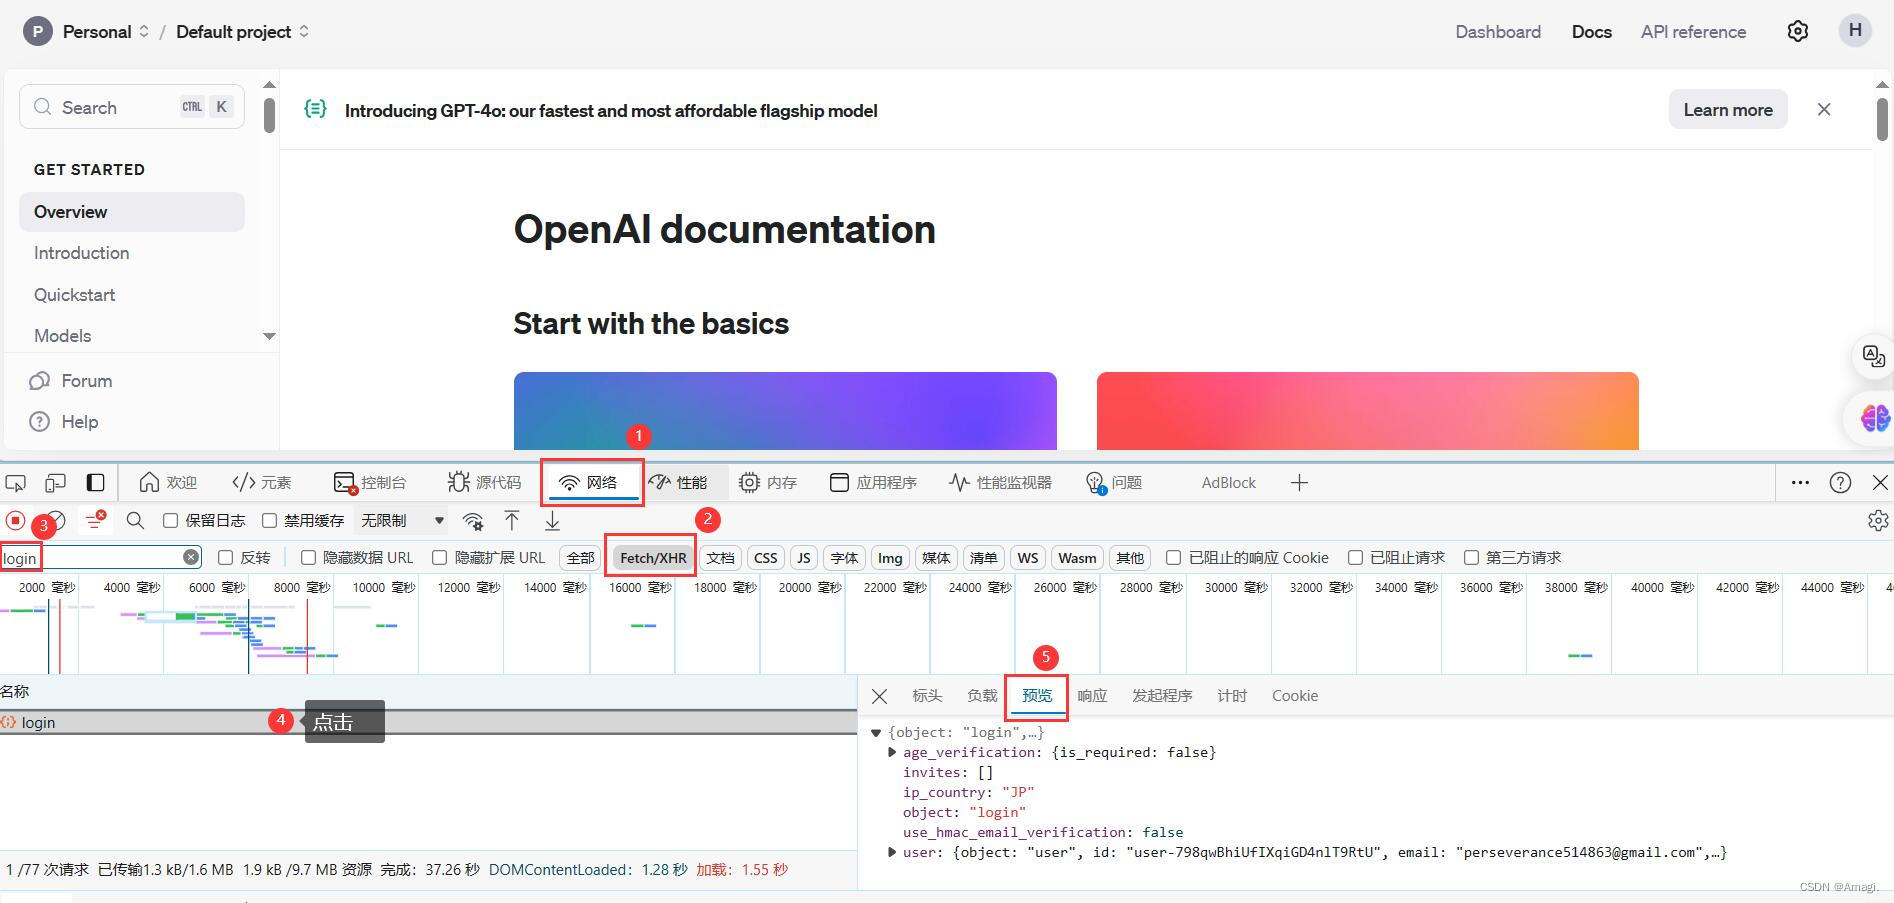Check the 第三方请求 checkbox
1894x903 pixels.
(x=1471, y=557)
